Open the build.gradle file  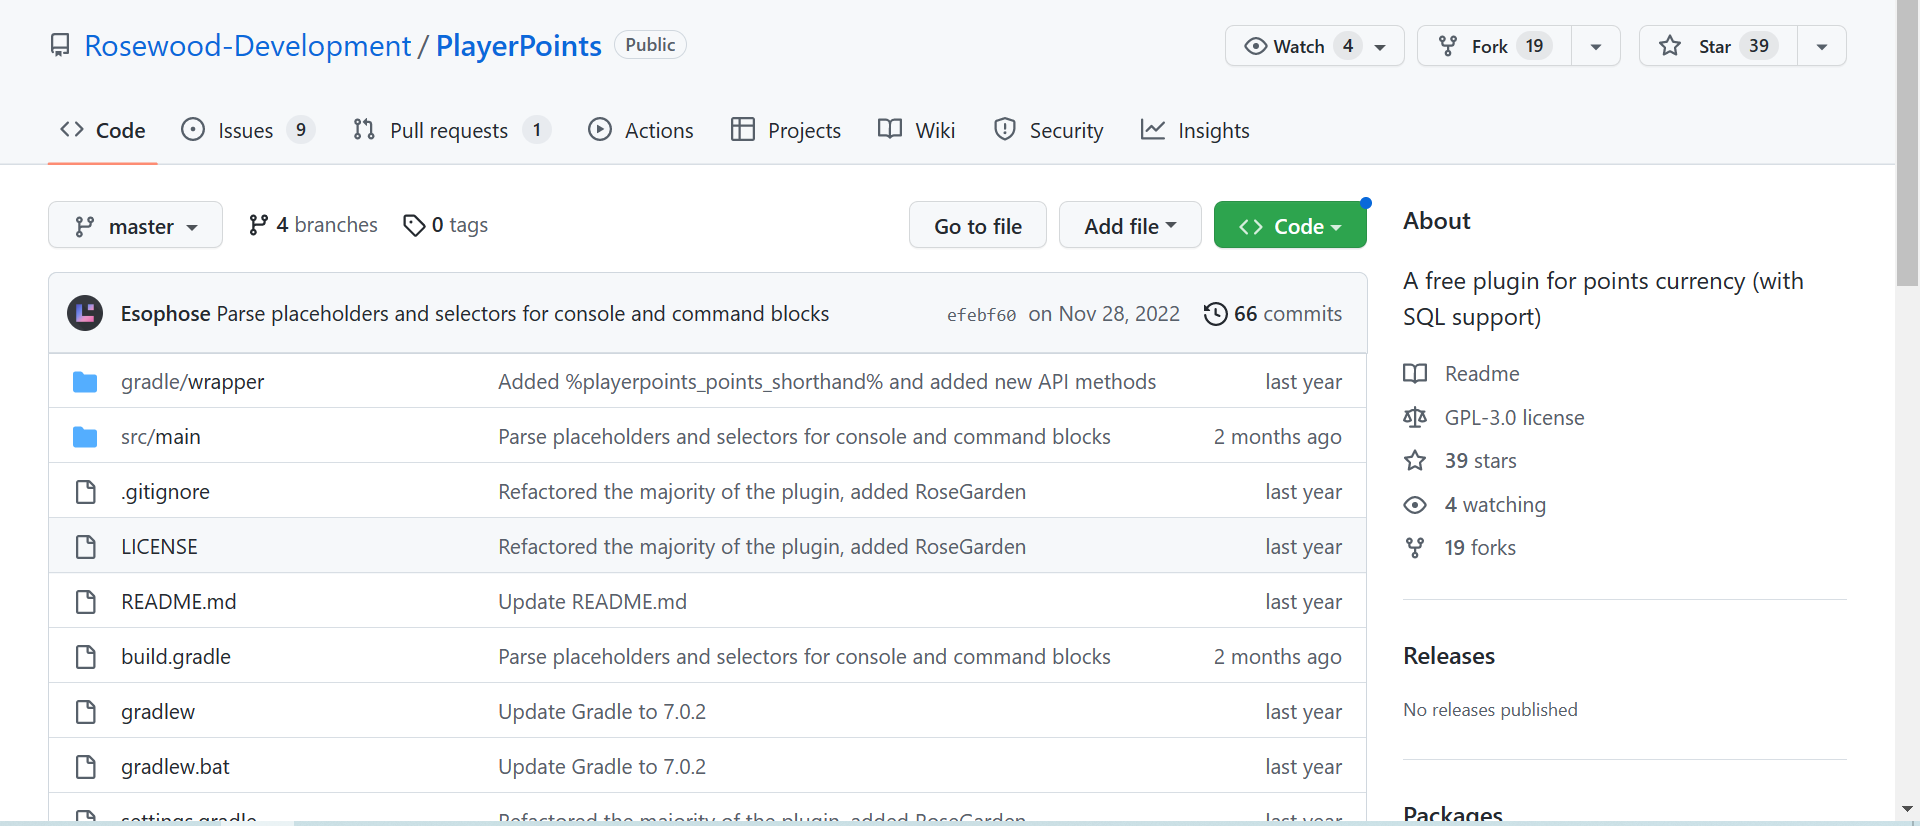coord(176,657)
